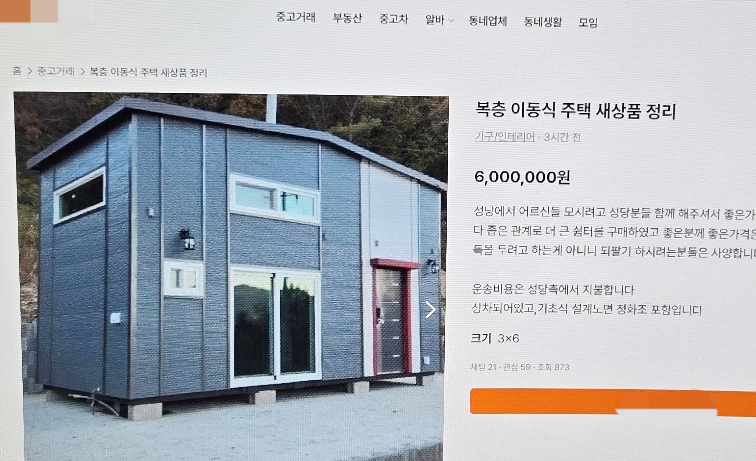The image size is (756, 461).
Task: Click the 복층 이동식 주택 breadcrumb item
Action: pyautogui.click(x=148, y=72)
